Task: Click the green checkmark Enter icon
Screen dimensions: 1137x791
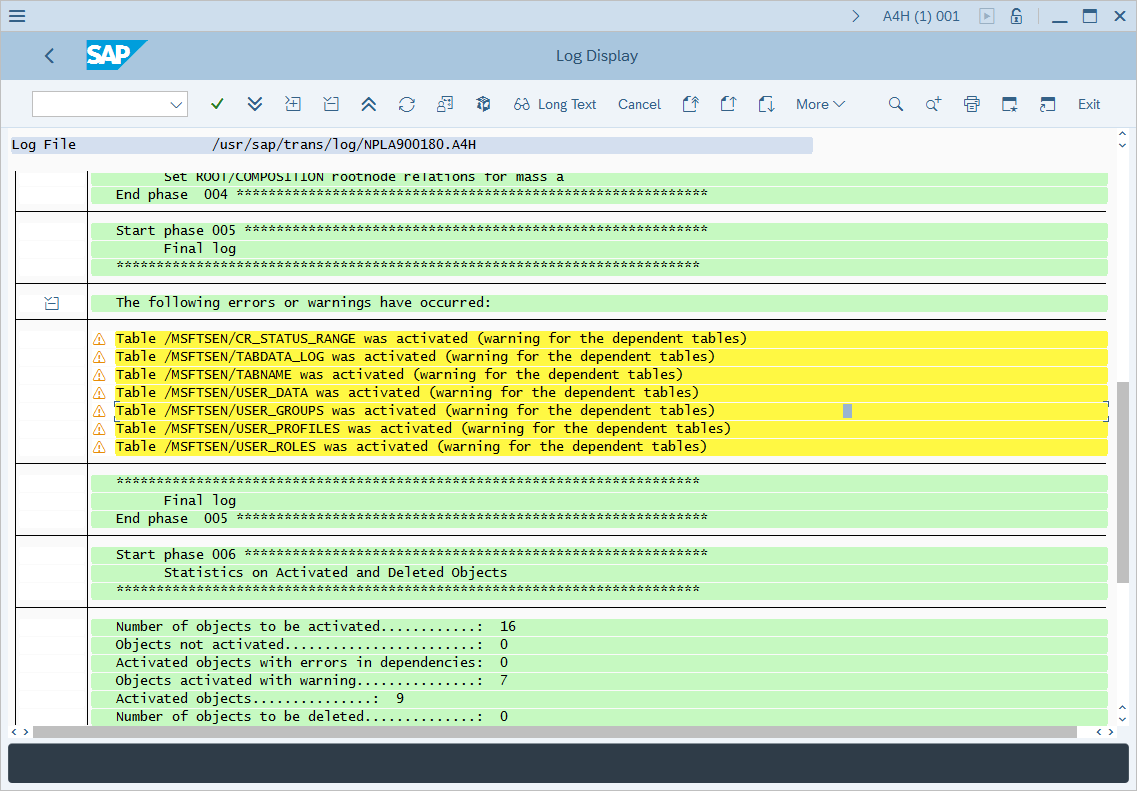Action: click(x=217, y=104)
